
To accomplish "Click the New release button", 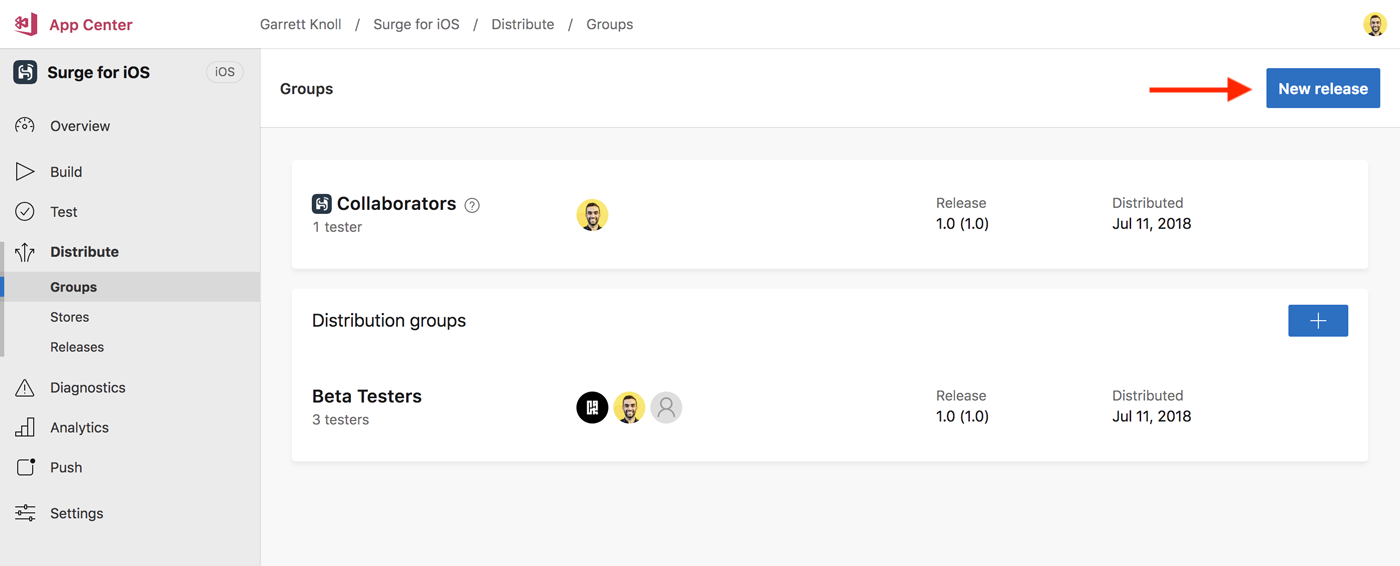I will coord(1322,89).
